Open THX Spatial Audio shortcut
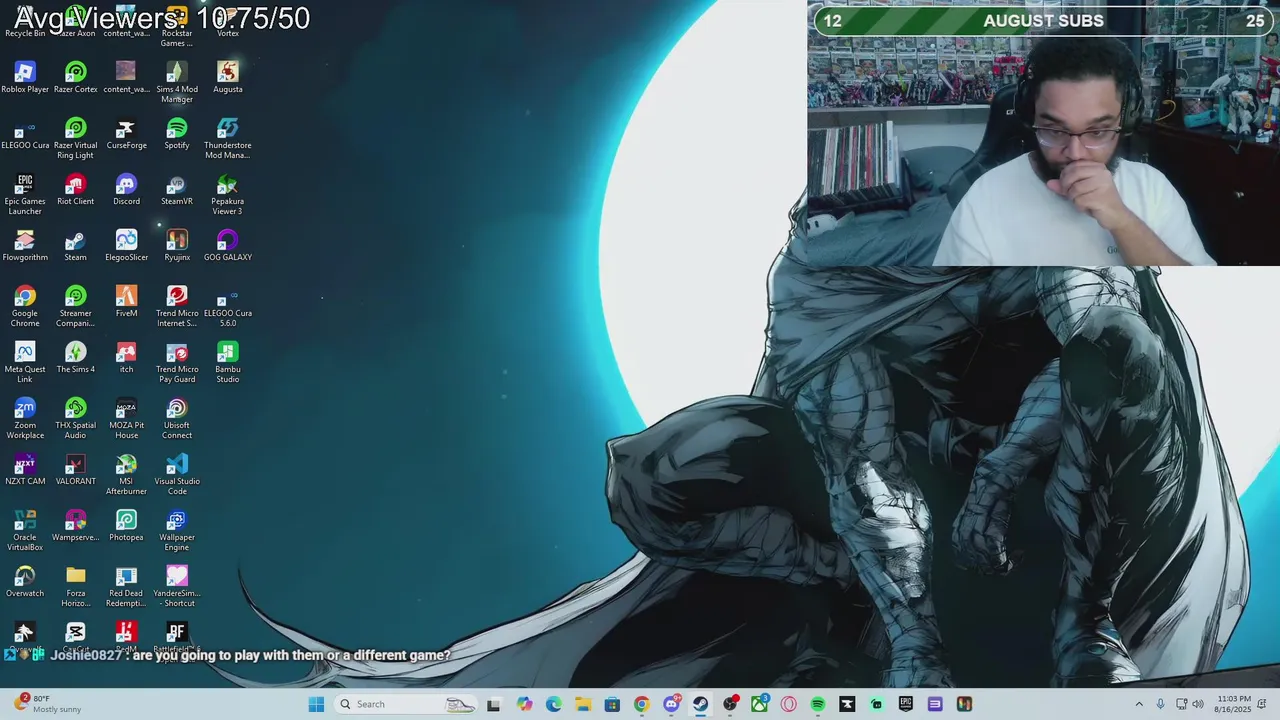Screen dimensions: 1280x720 click(76, 418)
